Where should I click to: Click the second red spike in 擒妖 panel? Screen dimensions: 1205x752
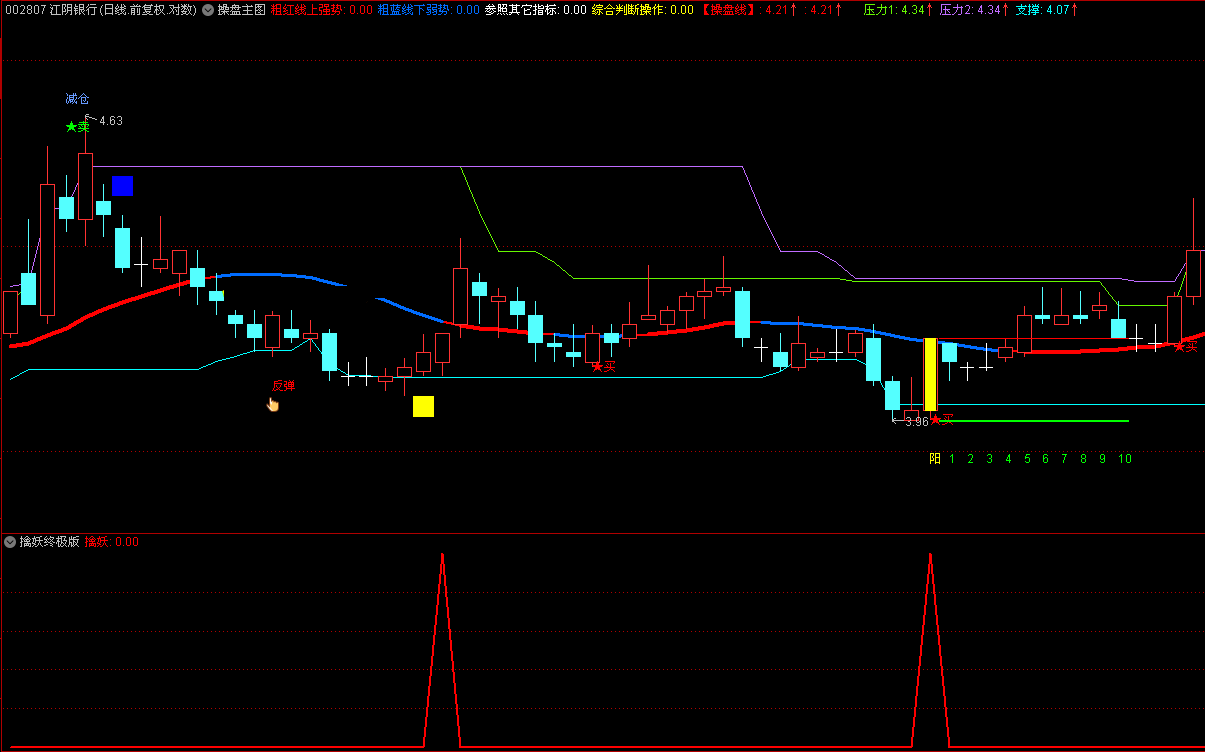point(930,650)
